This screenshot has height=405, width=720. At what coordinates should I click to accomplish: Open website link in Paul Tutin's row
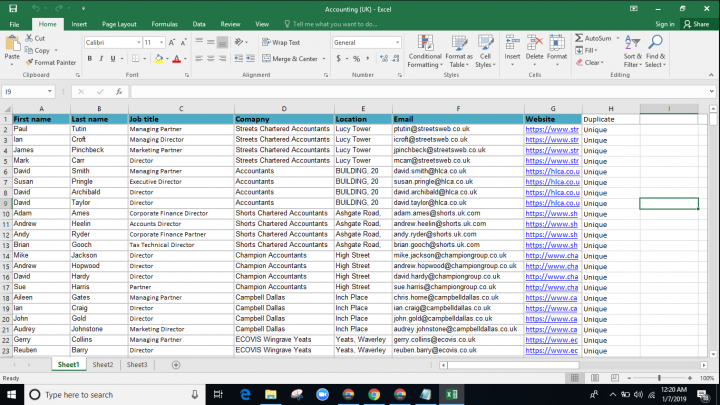click(x=552, y=129)
